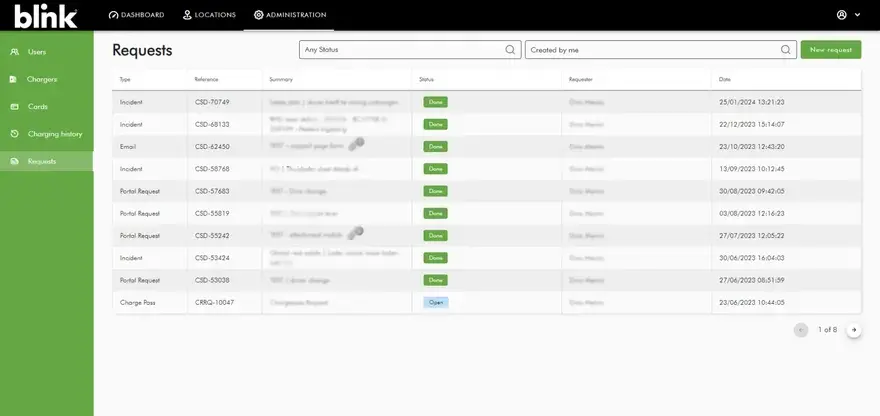Screen dimensions: 880x416
Task: Click the Open status badge on CRRQ-10047
Action: pyautogui.click(x=436, y=303)
